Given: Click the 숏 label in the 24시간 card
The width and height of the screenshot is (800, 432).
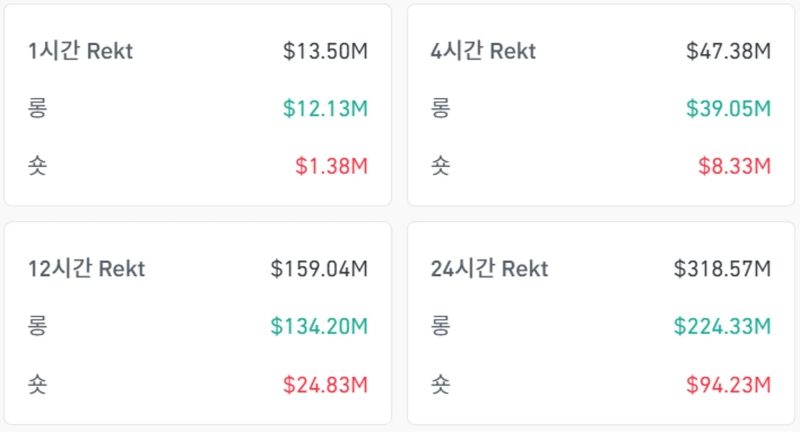Looking at the screenshot, I should (441, 384).
